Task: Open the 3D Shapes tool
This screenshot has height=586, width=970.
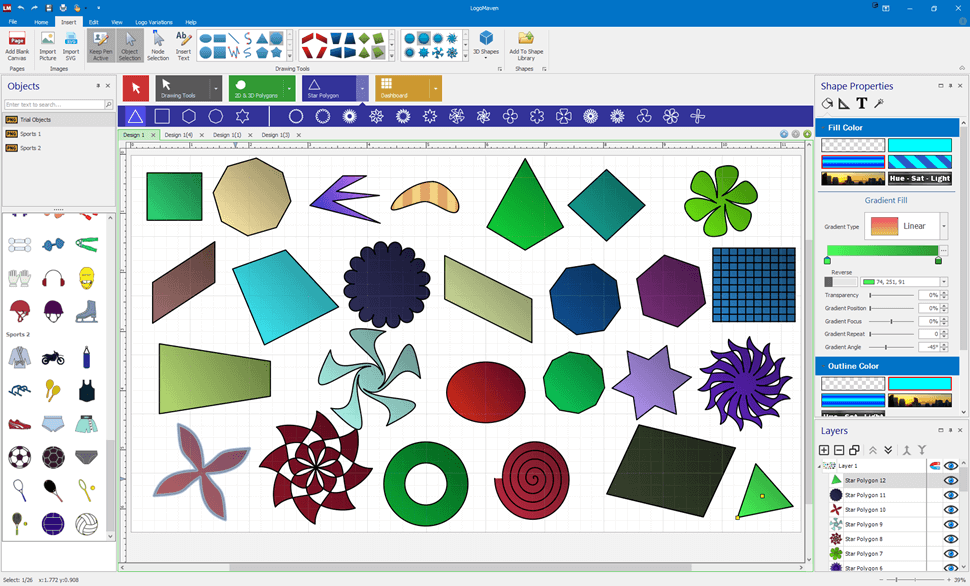Action: 486,43
